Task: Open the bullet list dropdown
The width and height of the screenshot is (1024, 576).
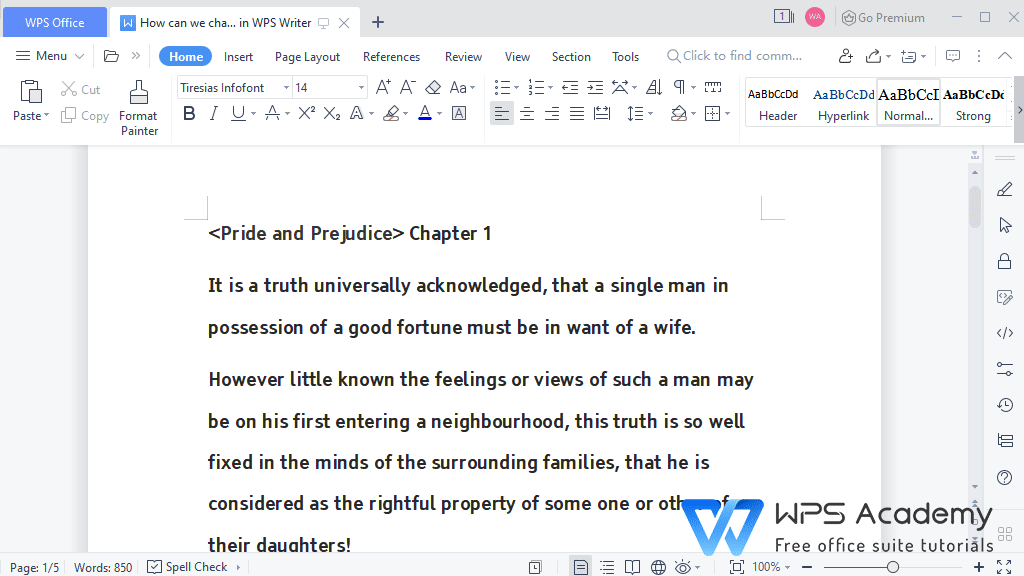Action: 517,88
